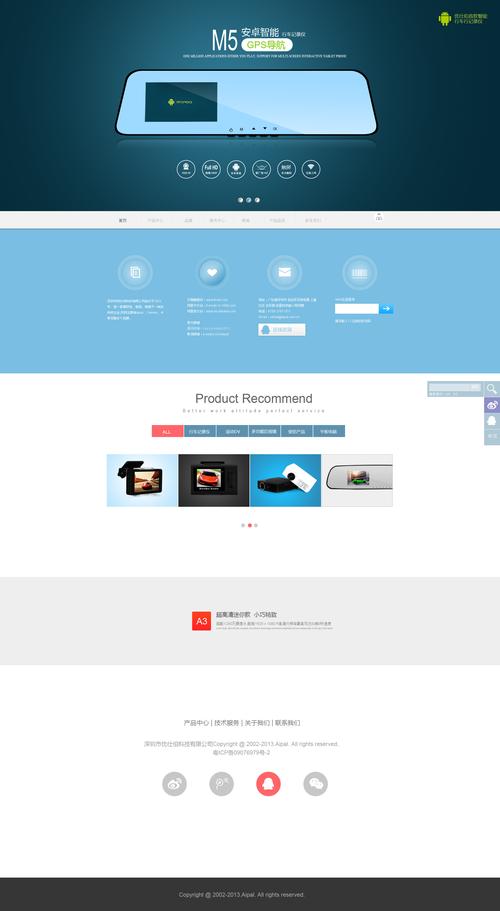The image size is (500, 911).
Task: Click the white query input field
Action: [357, 309]
